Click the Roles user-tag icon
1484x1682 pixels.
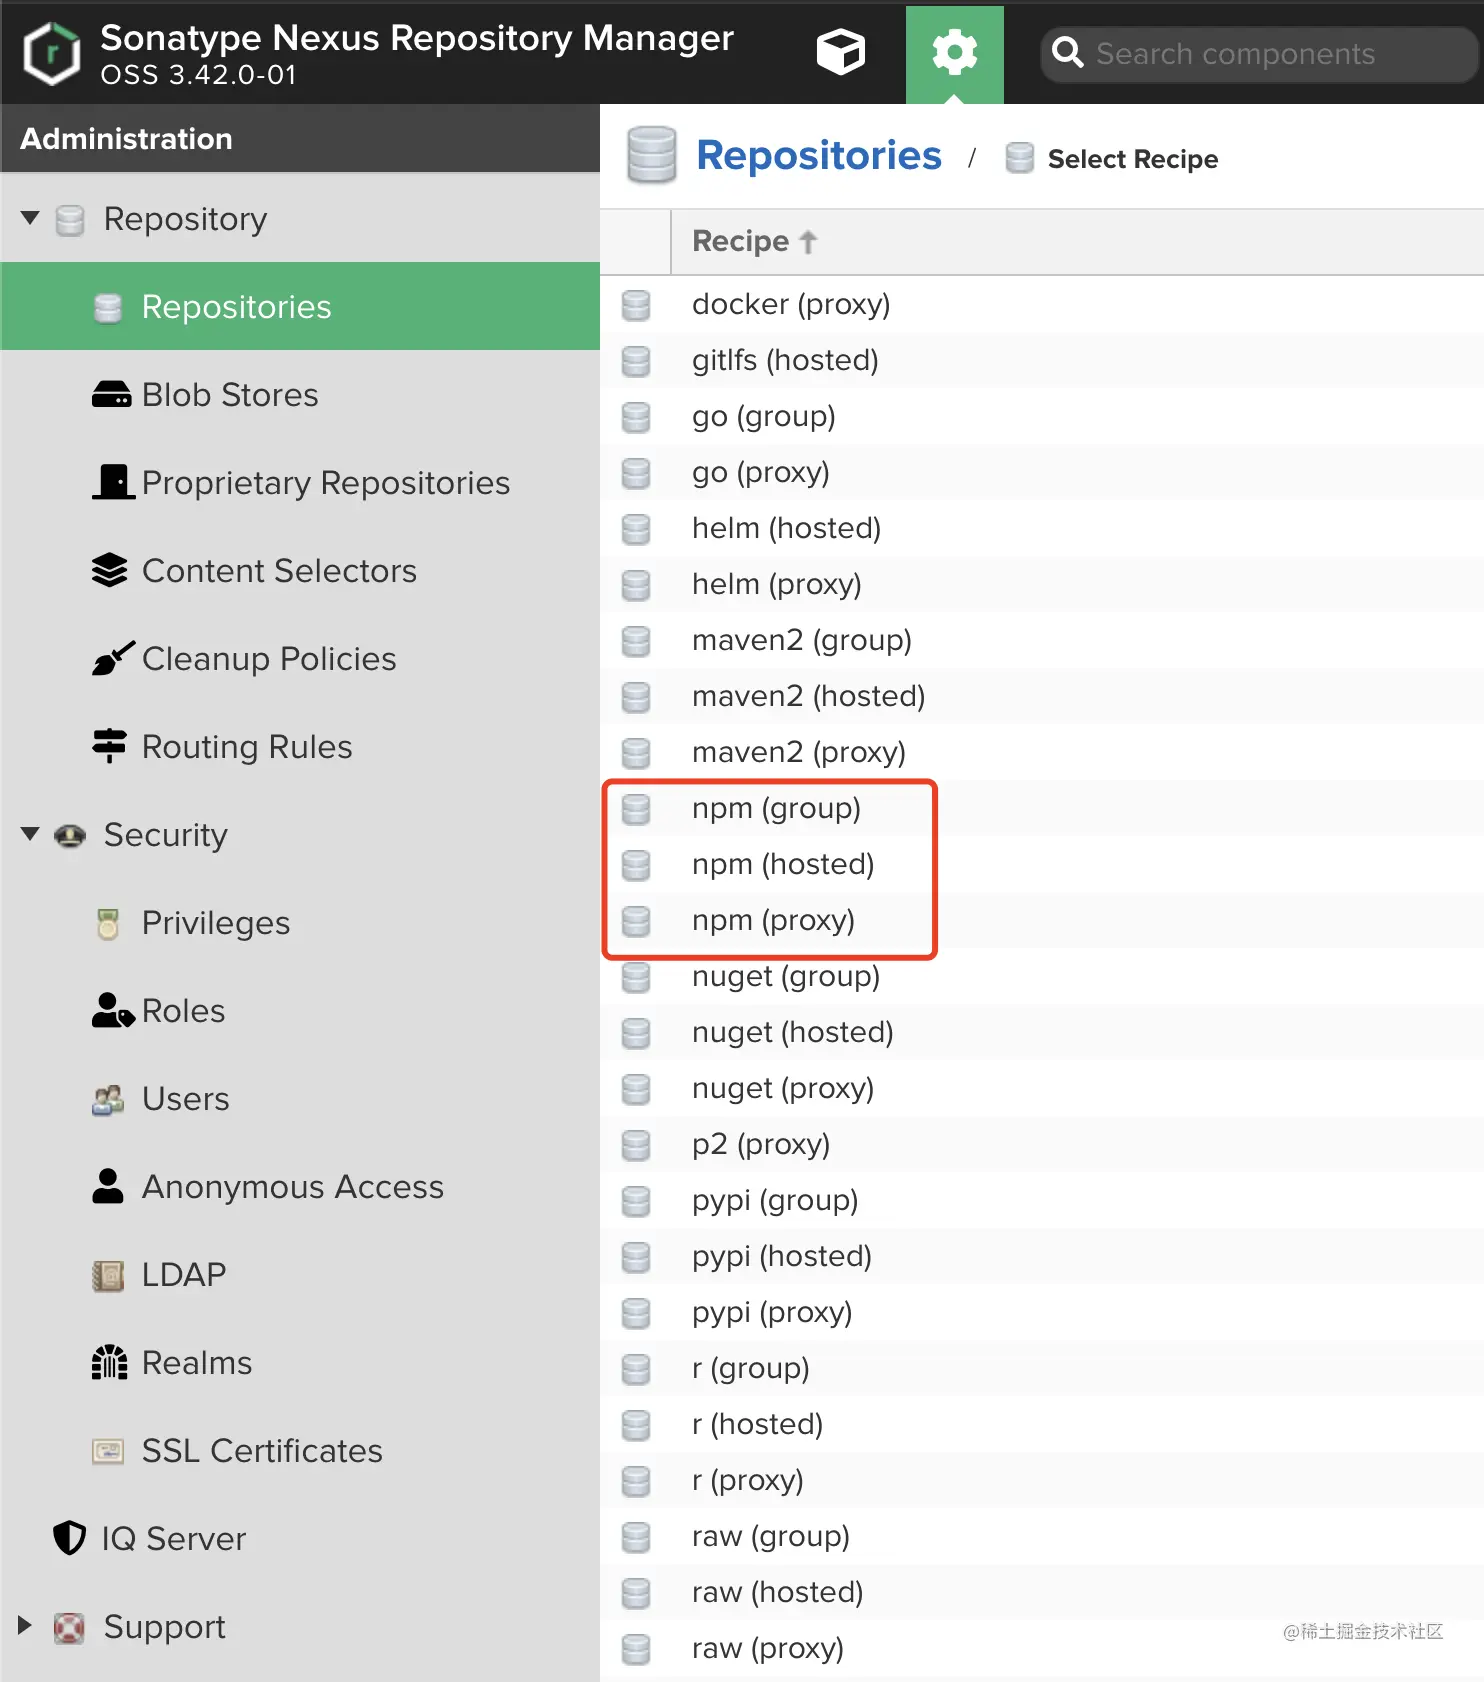point(112,1010)
